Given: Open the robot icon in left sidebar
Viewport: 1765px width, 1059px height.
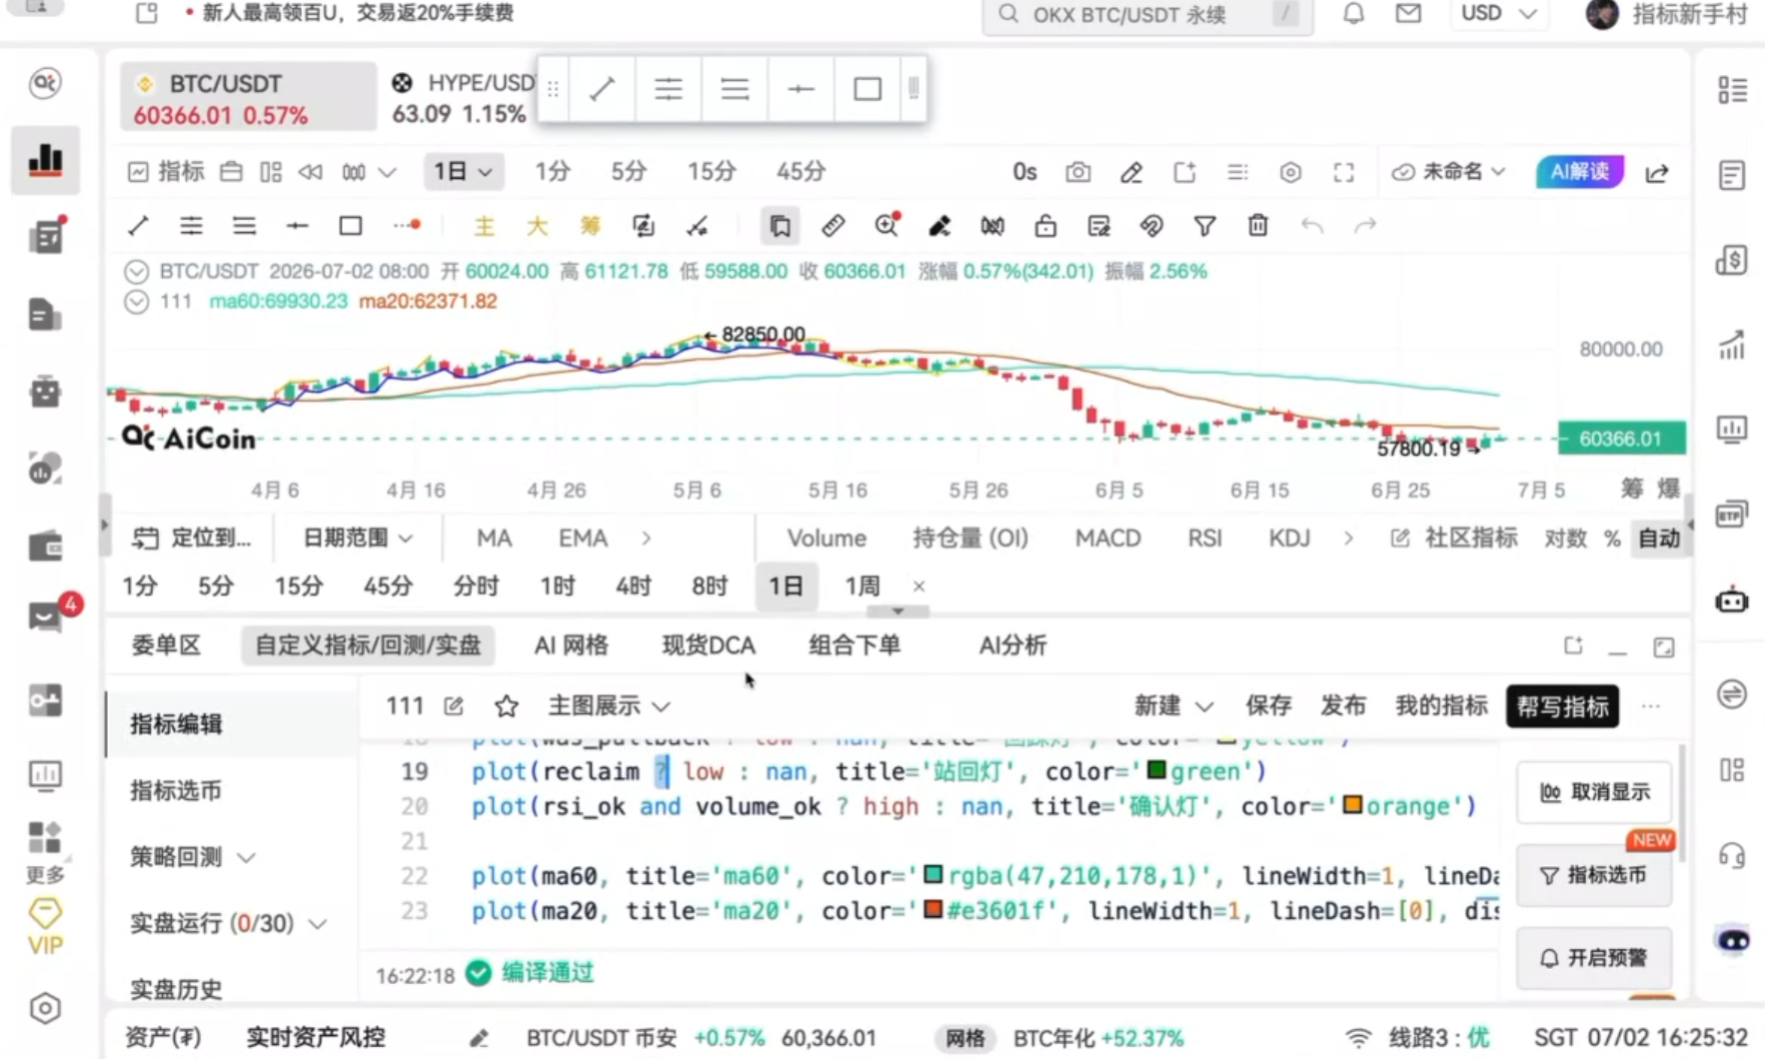Looking at the screenshot, I should pos(45,391).
